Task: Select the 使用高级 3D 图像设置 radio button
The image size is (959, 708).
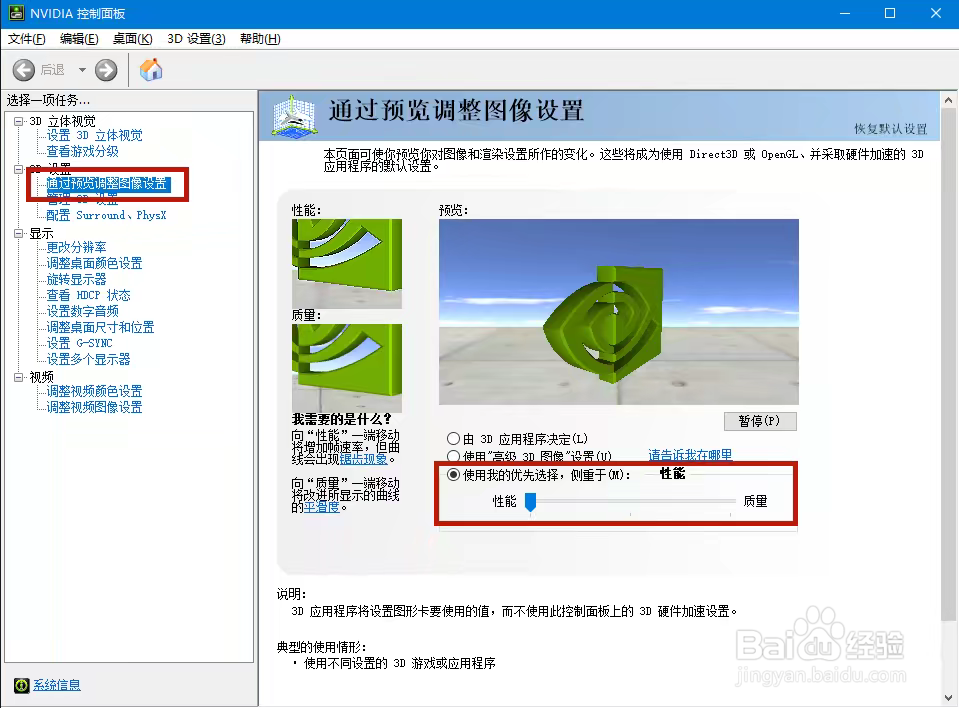Action: [452, 456]
